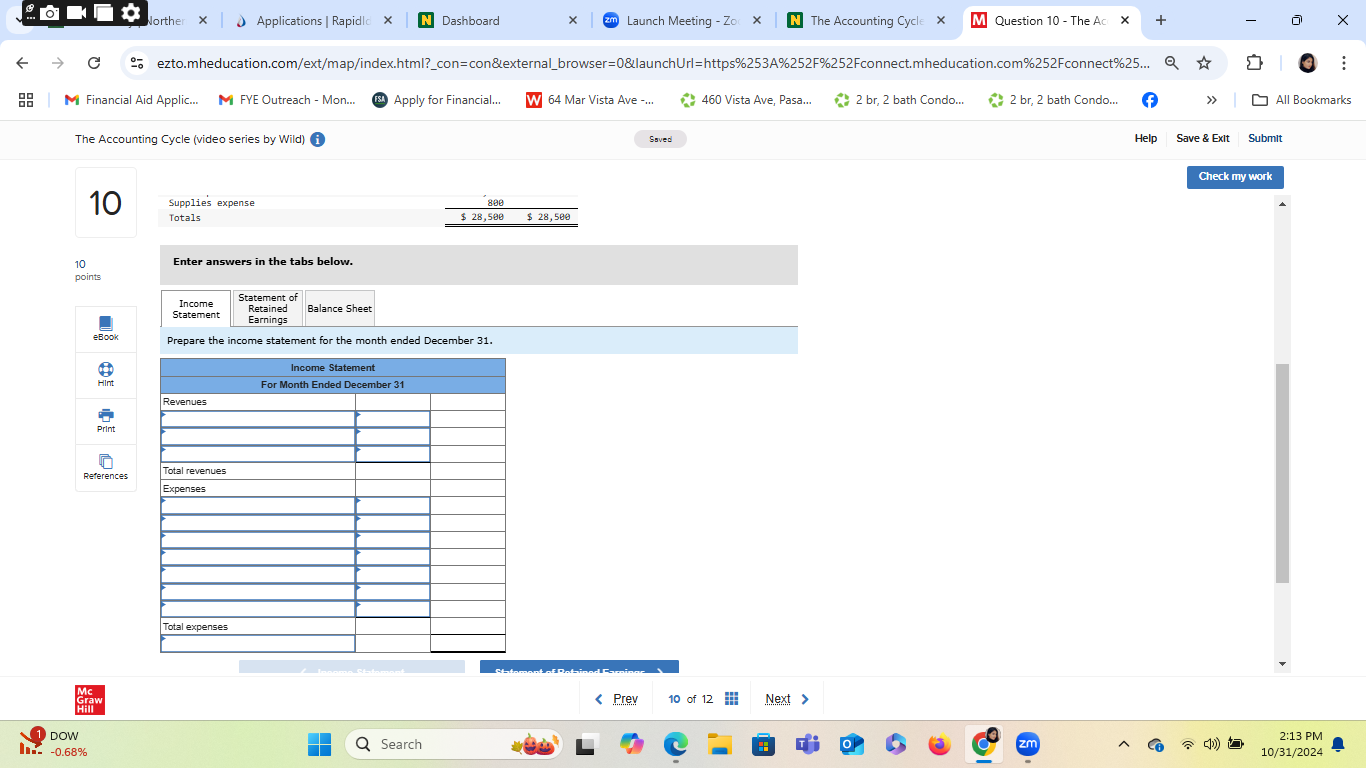Switch to the Dashboard browser tab
1366x768 pixels.
(x=497, y=20)
